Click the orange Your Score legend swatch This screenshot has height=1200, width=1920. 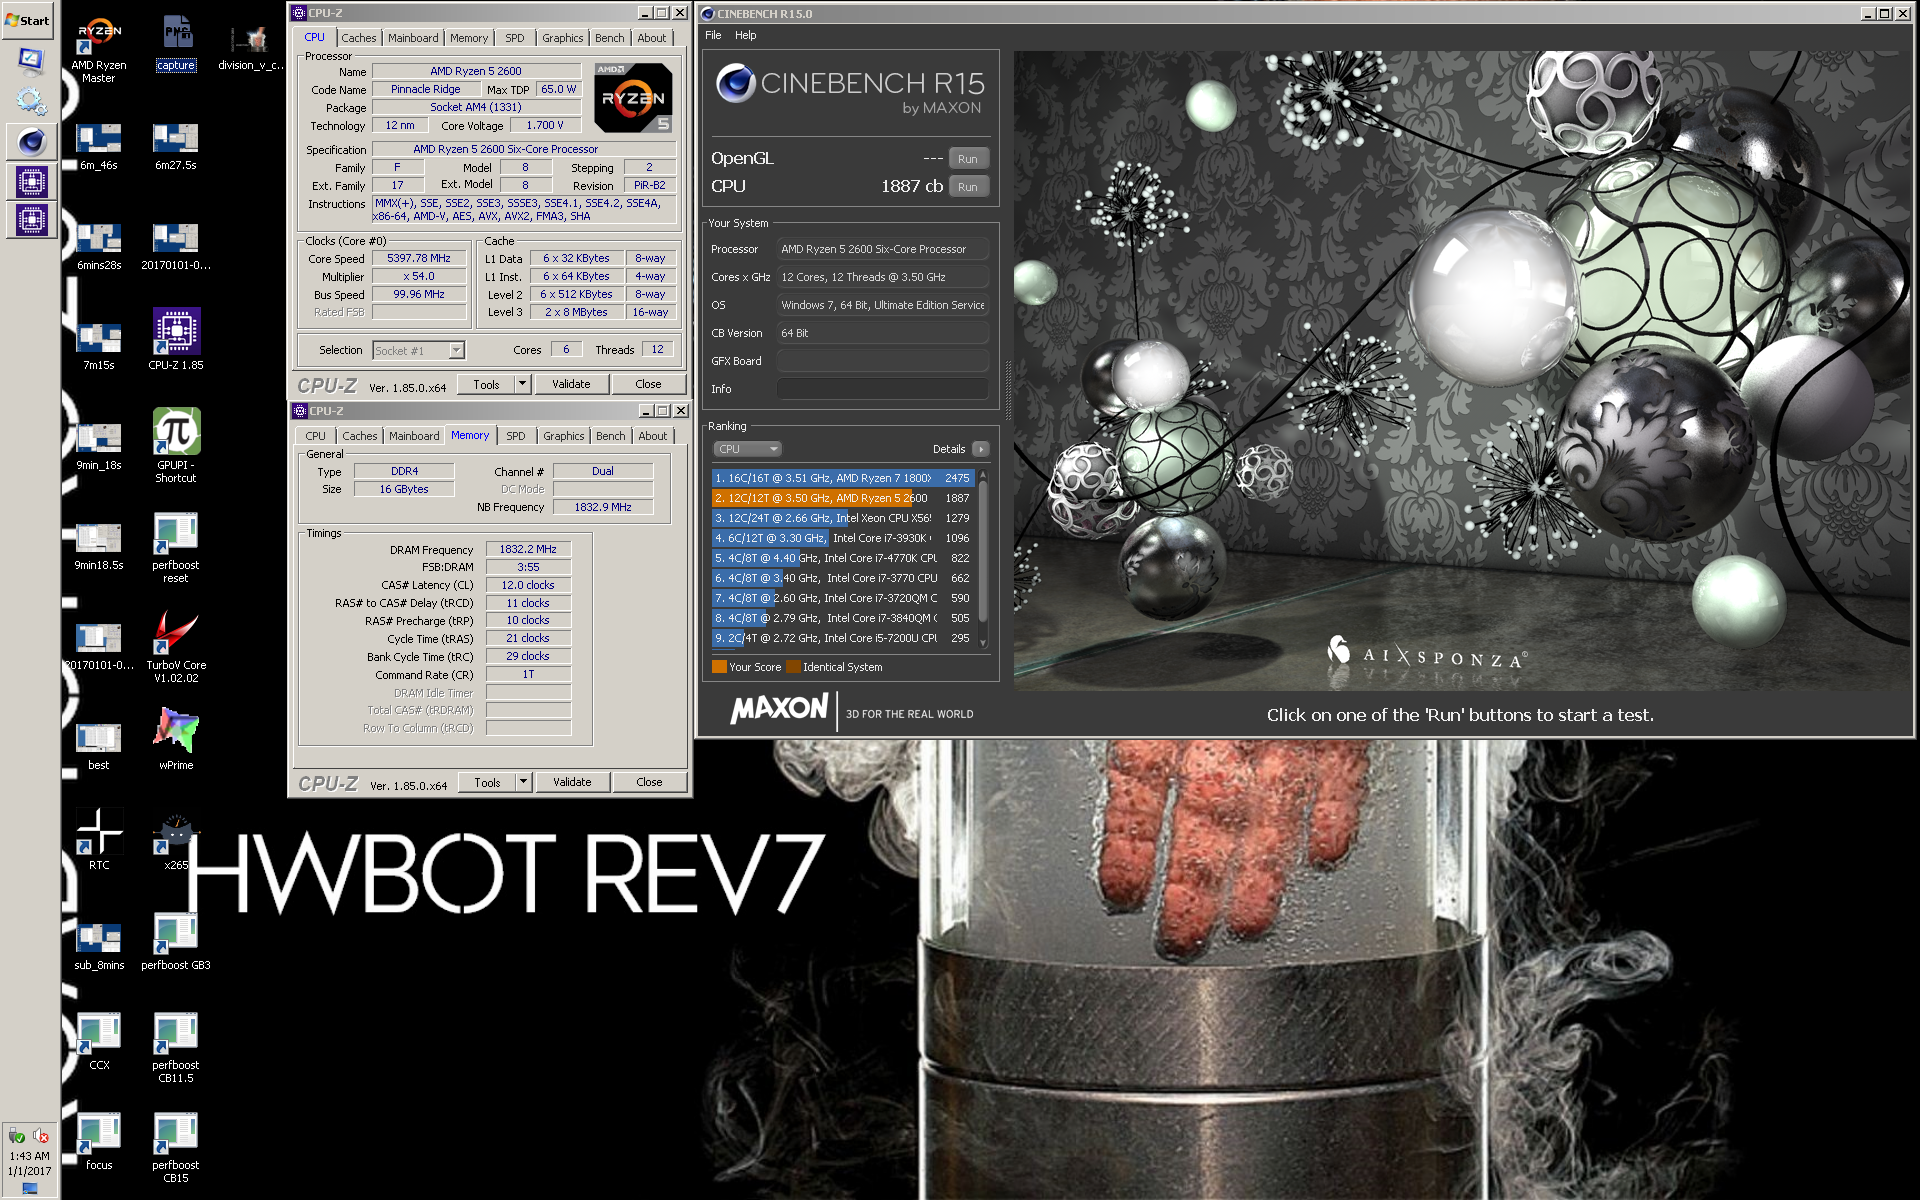pyautogui.click(x=719, y=667)
